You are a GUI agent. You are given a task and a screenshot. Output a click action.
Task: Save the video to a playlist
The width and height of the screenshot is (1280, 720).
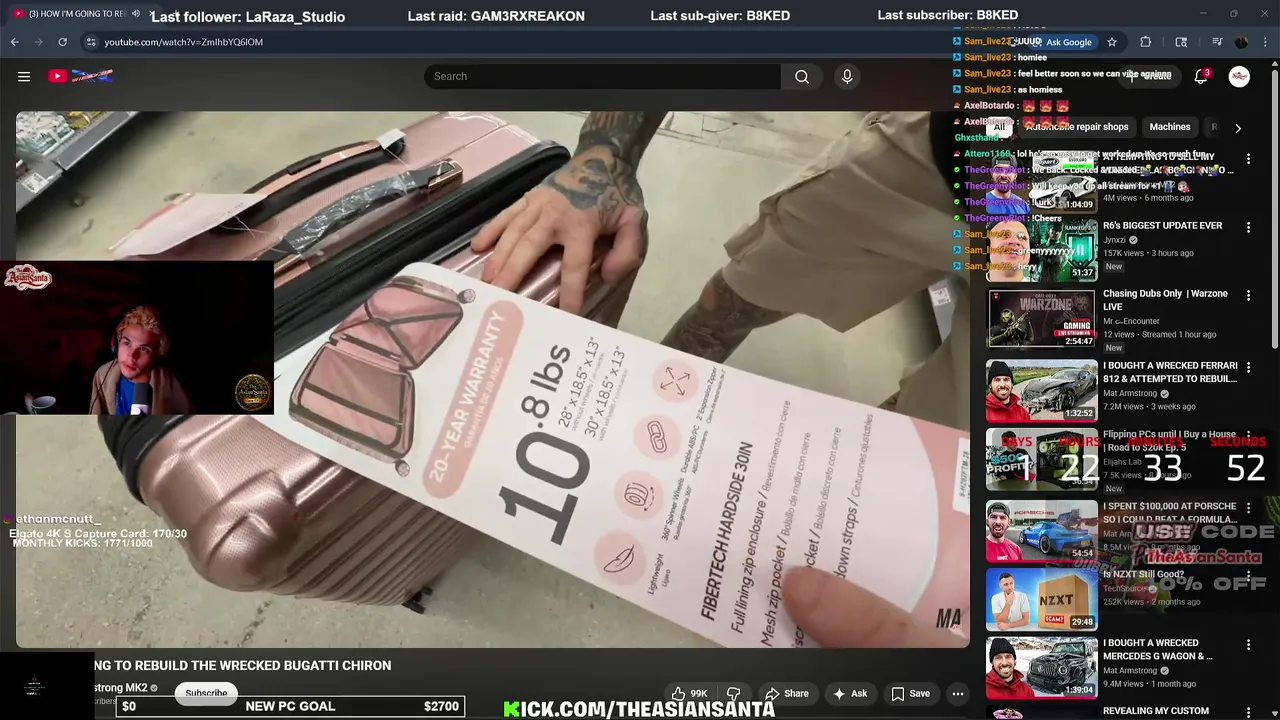click(x=910, y=693)
